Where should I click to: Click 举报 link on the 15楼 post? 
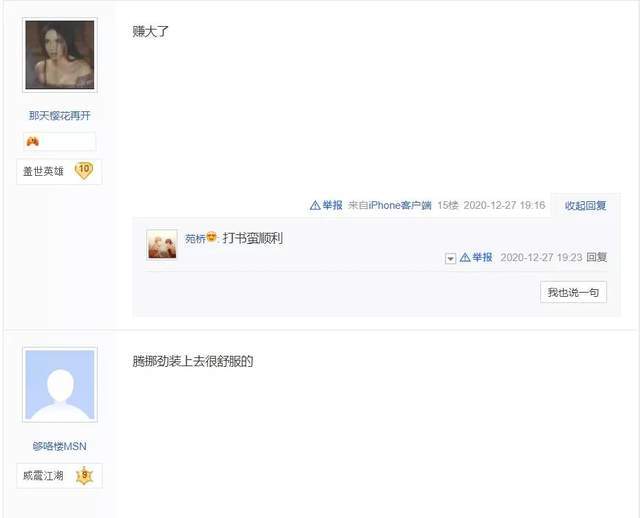[332, 205]
